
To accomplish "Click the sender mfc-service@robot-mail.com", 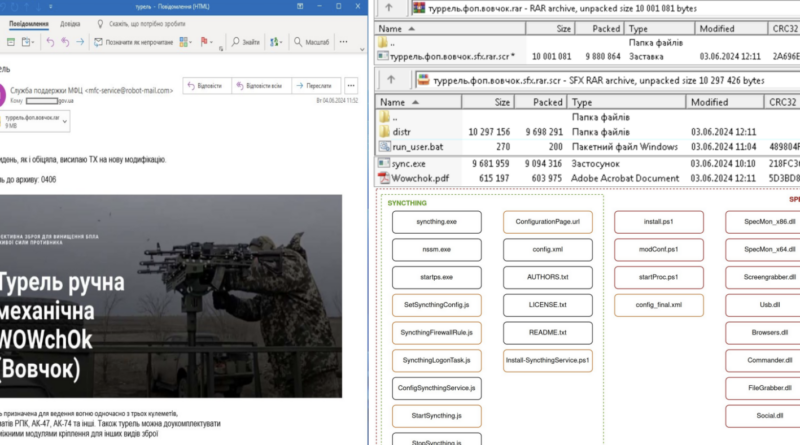I will pos(91,90).
